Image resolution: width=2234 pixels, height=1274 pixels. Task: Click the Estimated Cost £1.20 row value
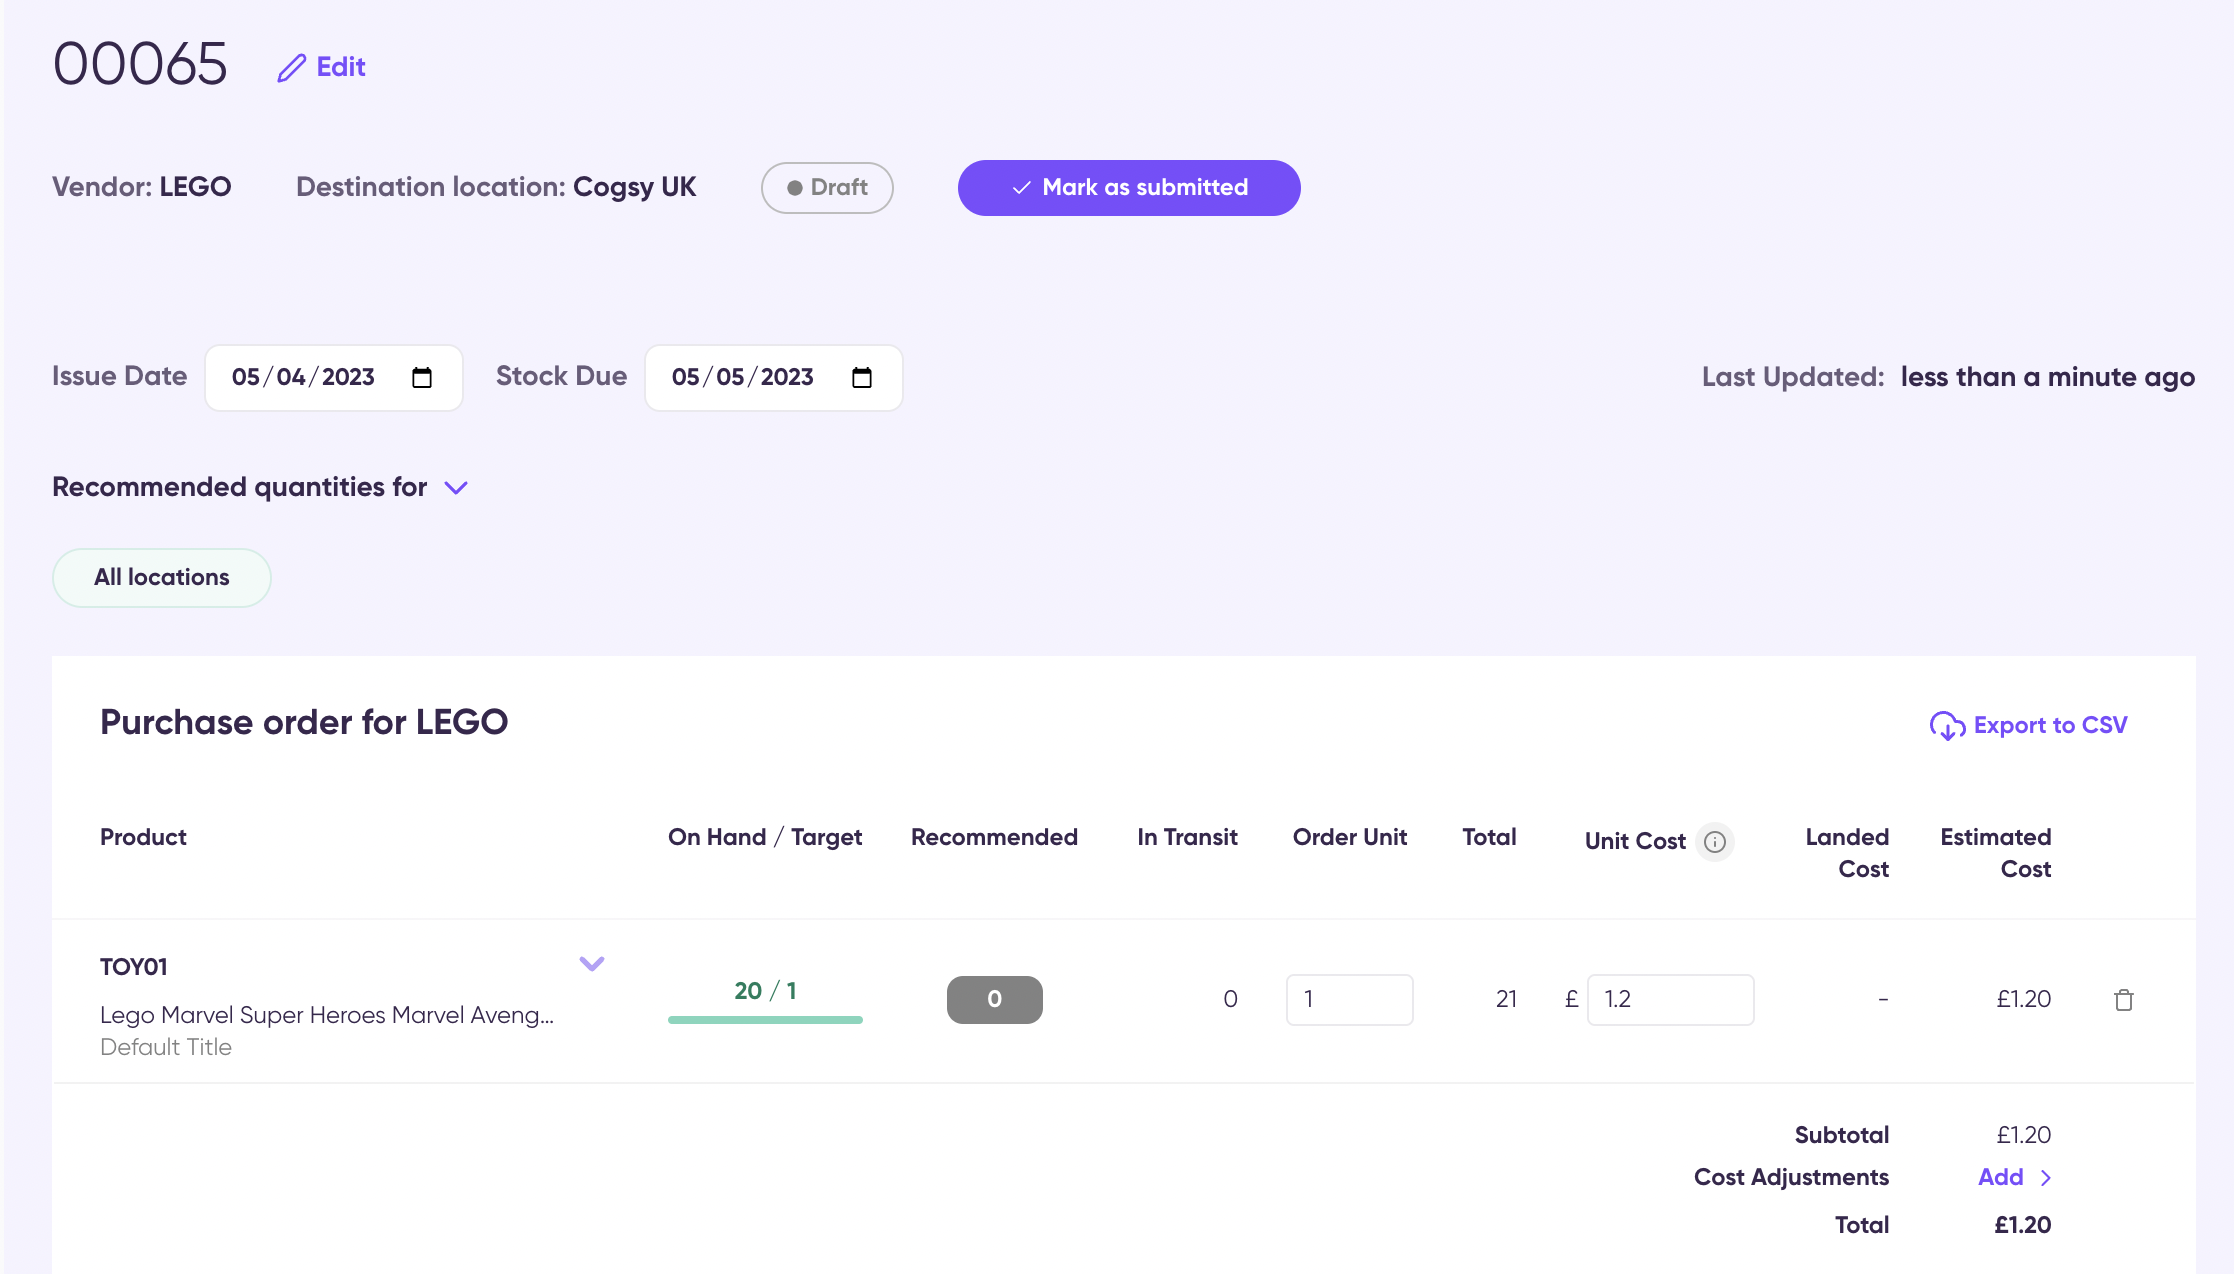[x=2023, y=1000]
